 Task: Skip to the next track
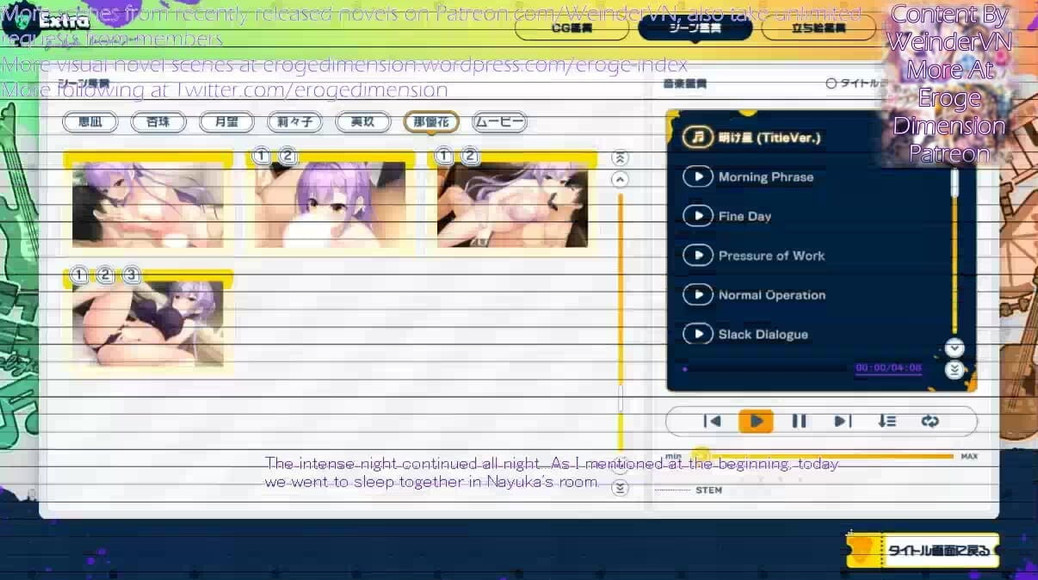point(842,422)
